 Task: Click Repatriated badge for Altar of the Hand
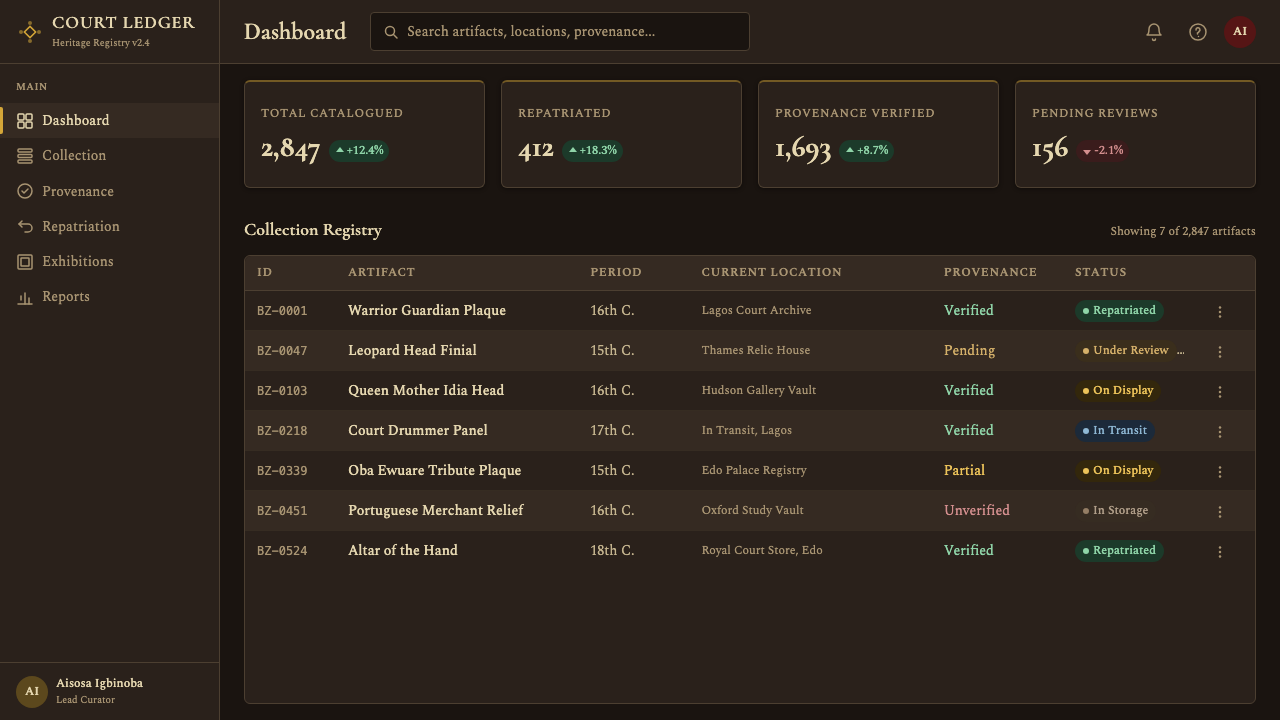point(1119,551)
